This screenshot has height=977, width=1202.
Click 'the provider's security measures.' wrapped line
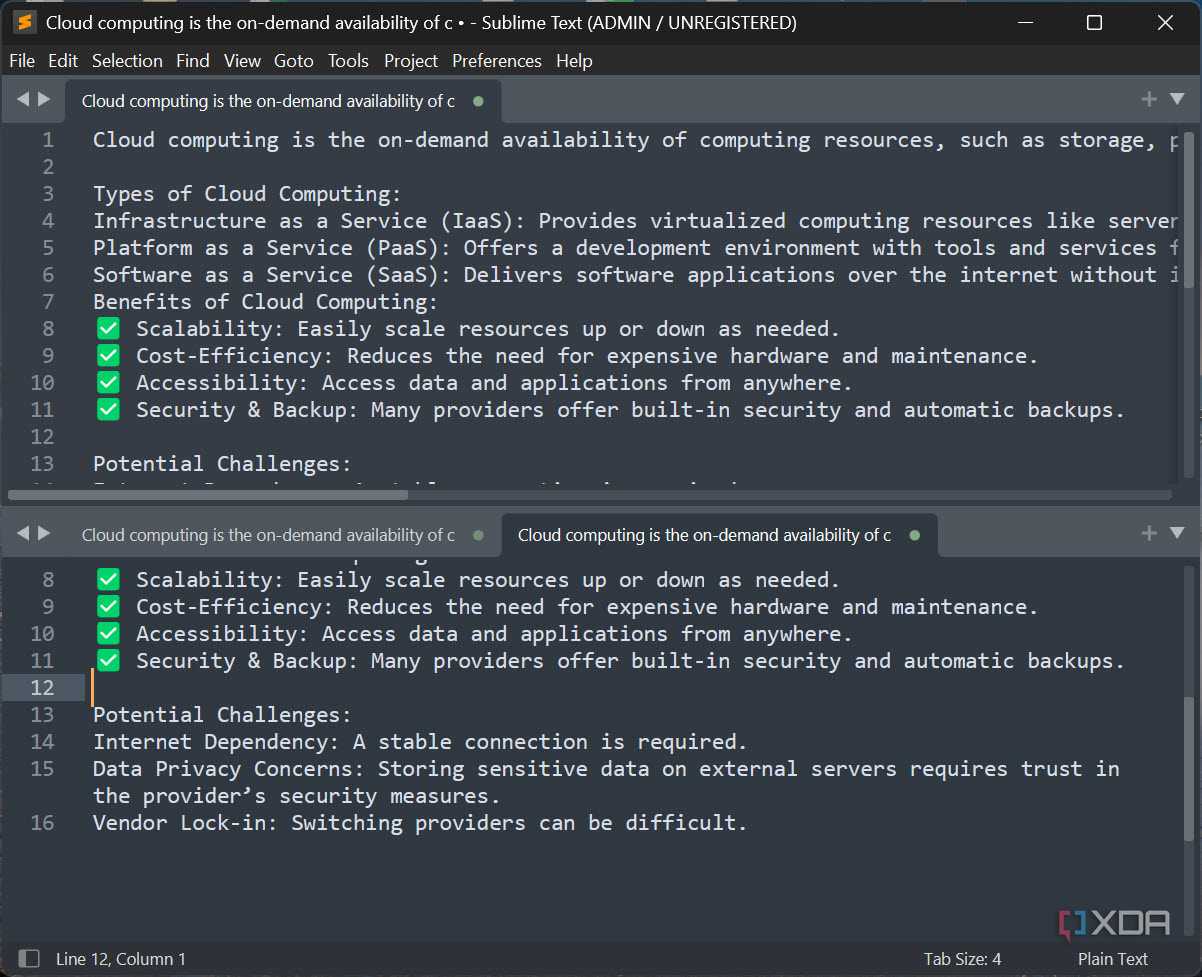[296, 795]
